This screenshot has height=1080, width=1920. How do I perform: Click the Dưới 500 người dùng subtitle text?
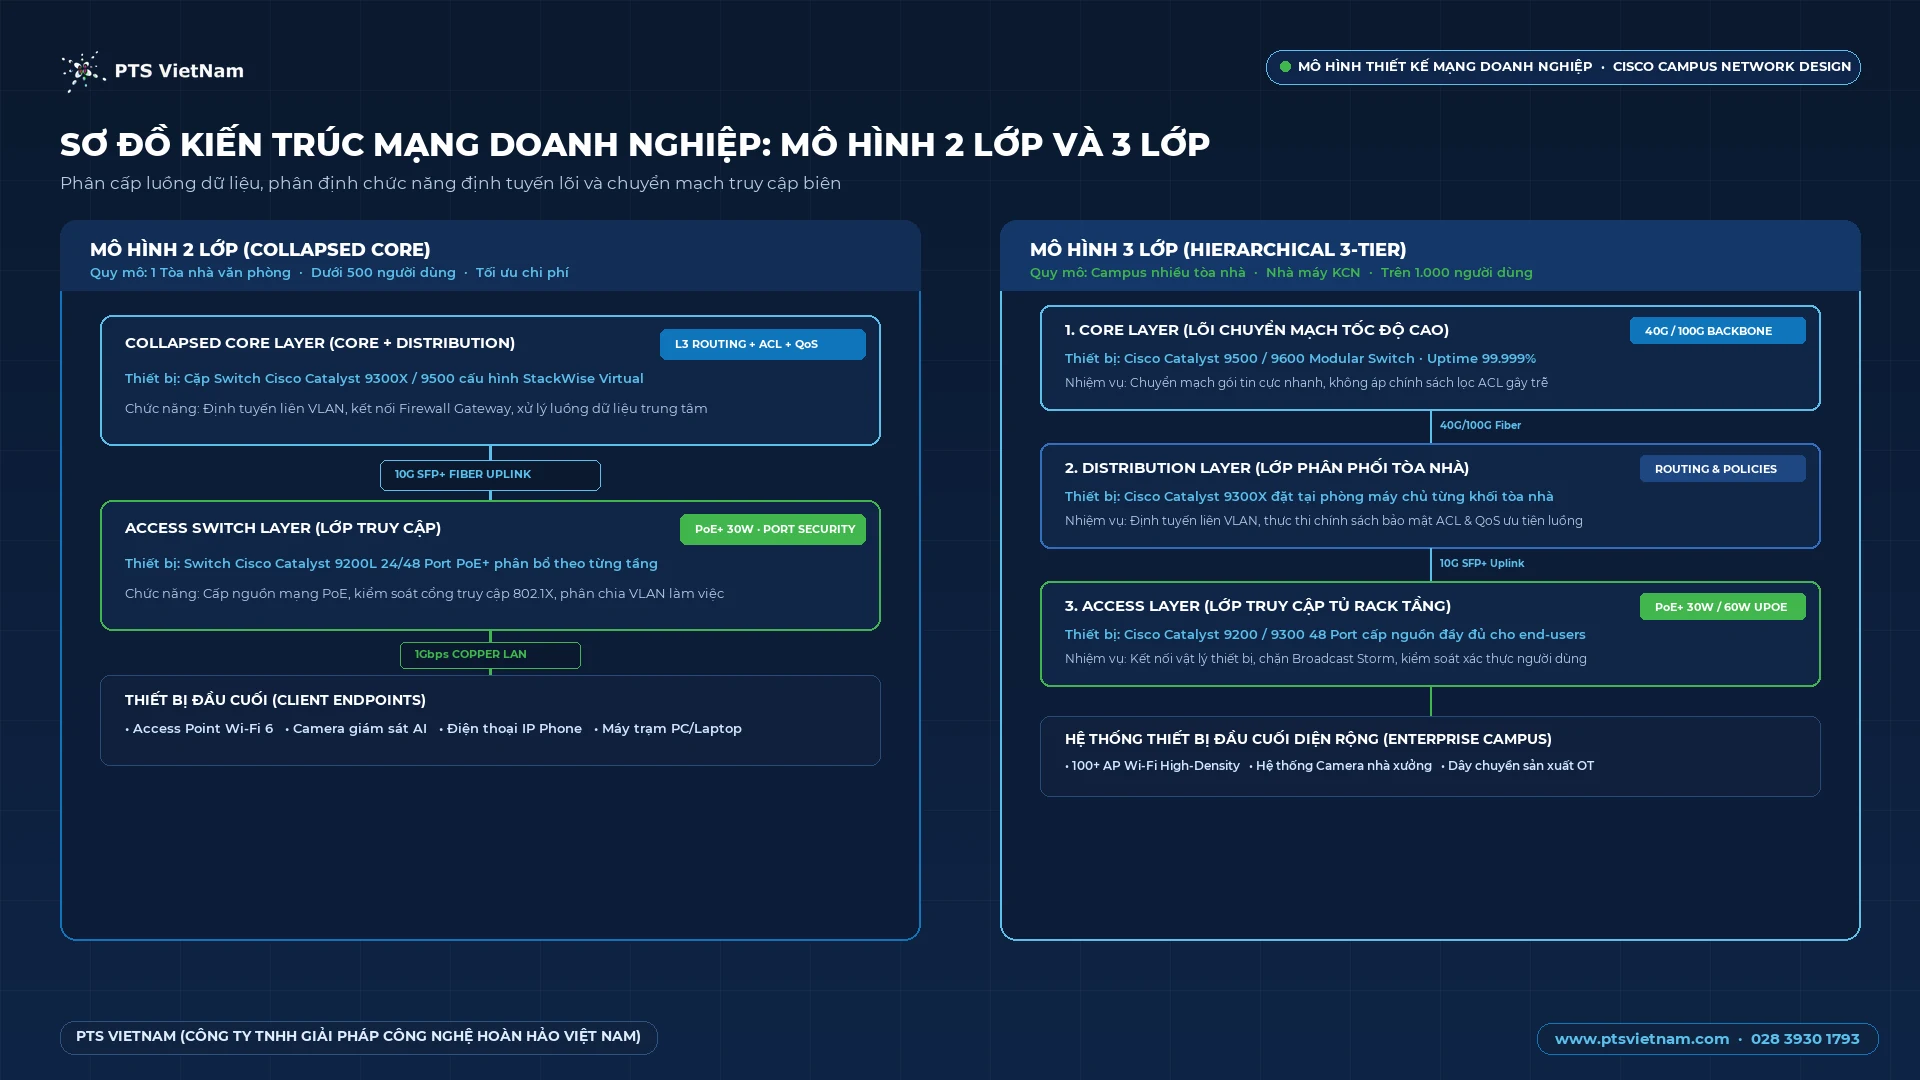pos(383,273)
